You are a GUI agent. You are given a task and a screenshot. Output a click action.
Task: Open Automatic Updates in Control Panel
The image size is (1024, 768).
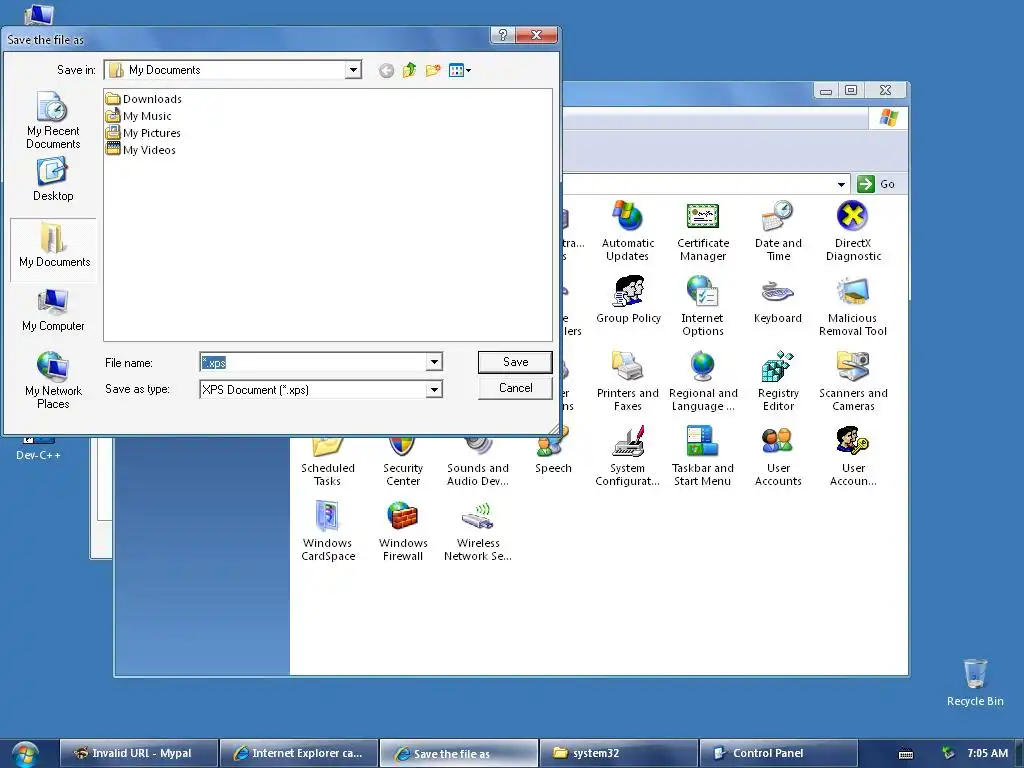coord(628,231)
